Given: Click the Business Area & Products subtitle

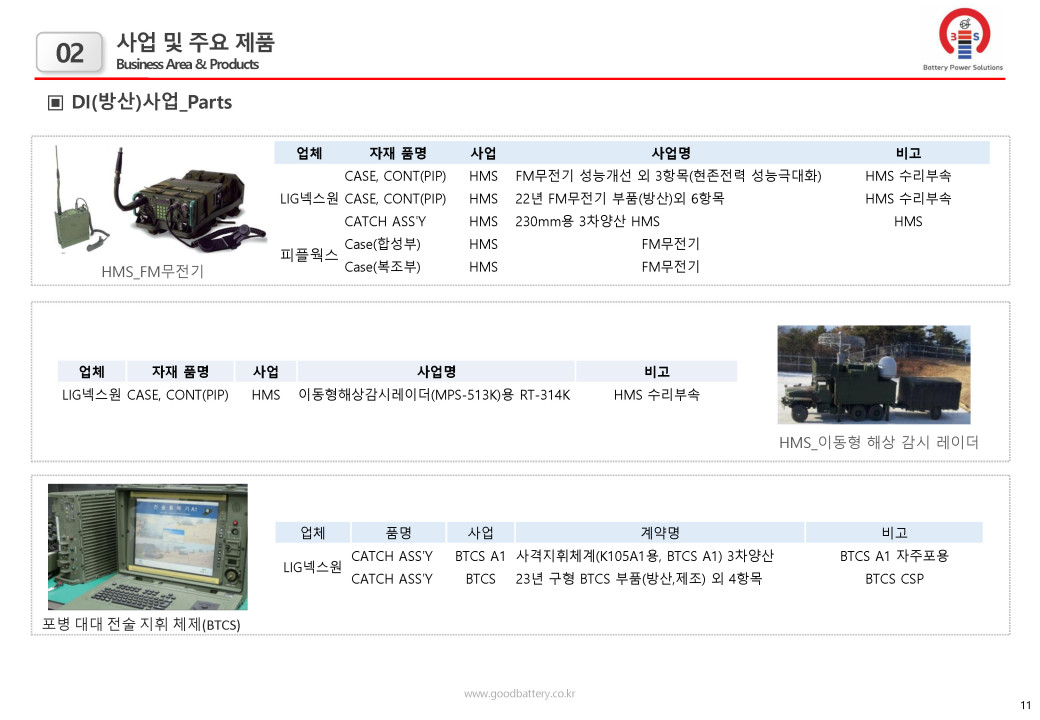Looking at the screenshot, I should point(187,65).
